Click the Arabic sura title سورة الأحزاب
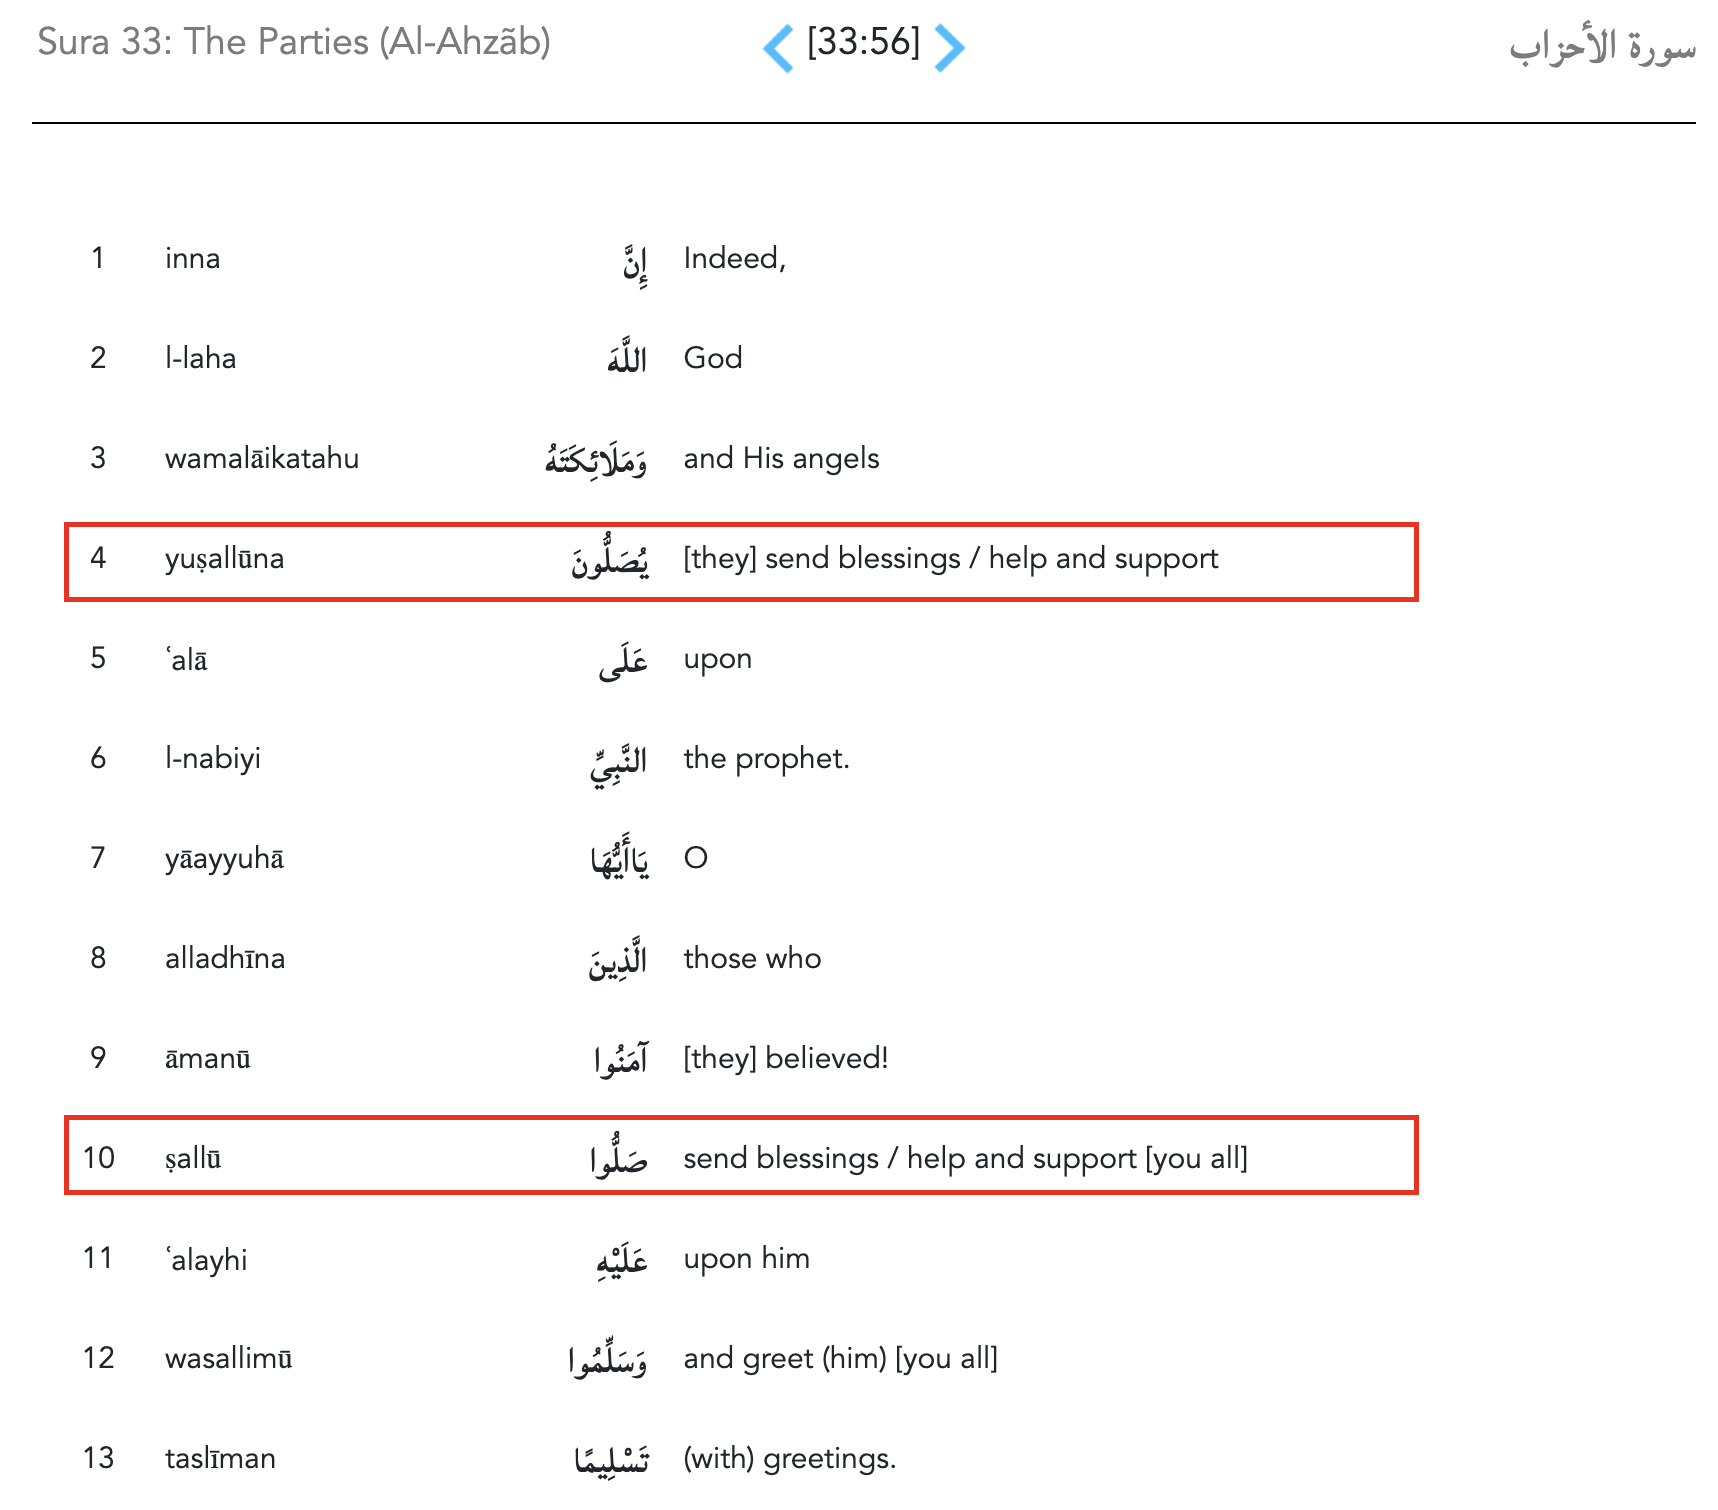Viewport: 1718px width, 1510px height. (x=1602, y=46)
